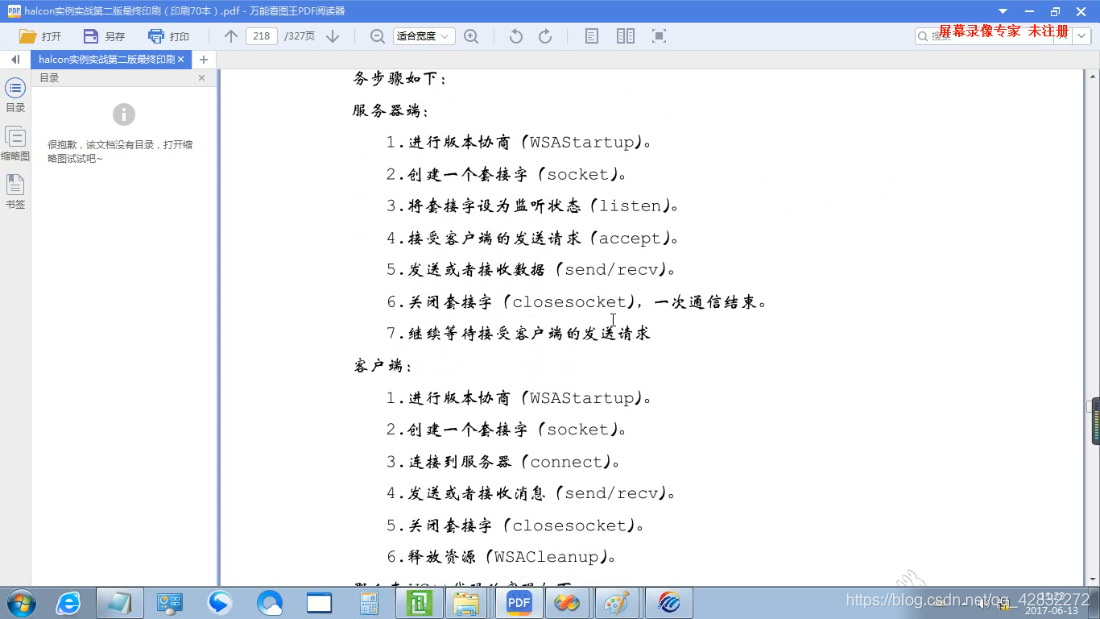This screenshot has height=619, width=1100.
Task: Expand the search options dropdown arrow
Action: click(x=1080, y=35)
